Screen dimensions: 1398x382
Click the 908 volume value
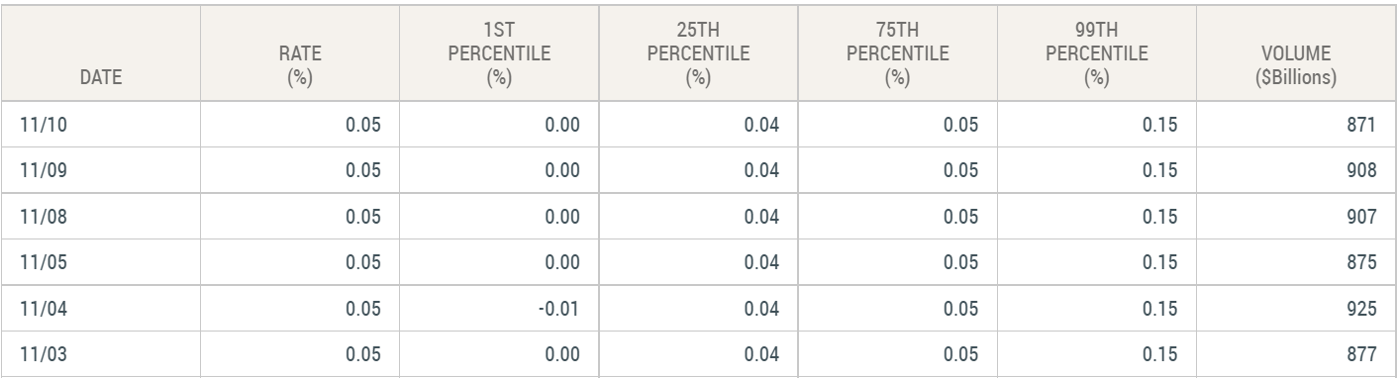[x=1363, y=170]
